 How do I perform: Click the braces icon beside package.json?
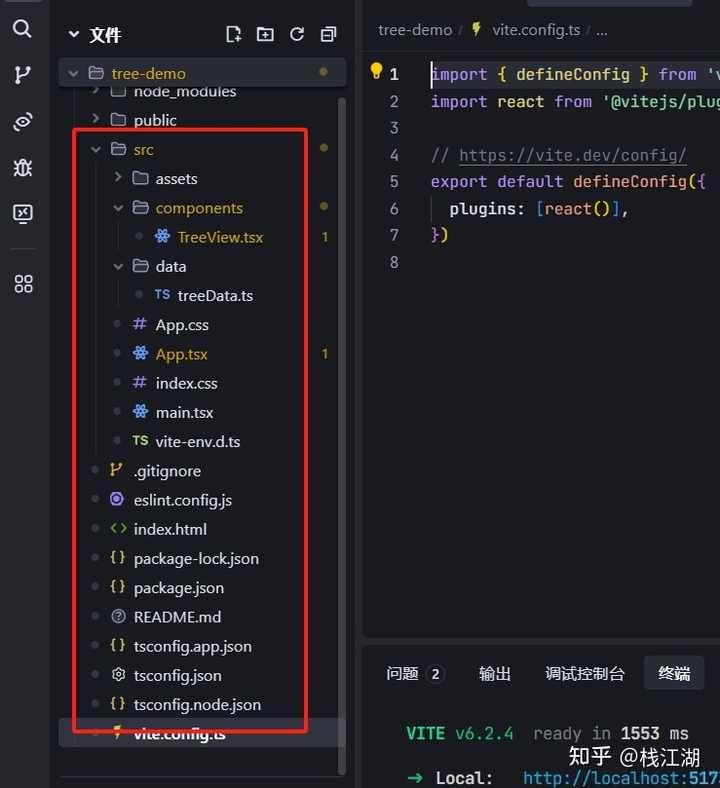tap(118, 586)
